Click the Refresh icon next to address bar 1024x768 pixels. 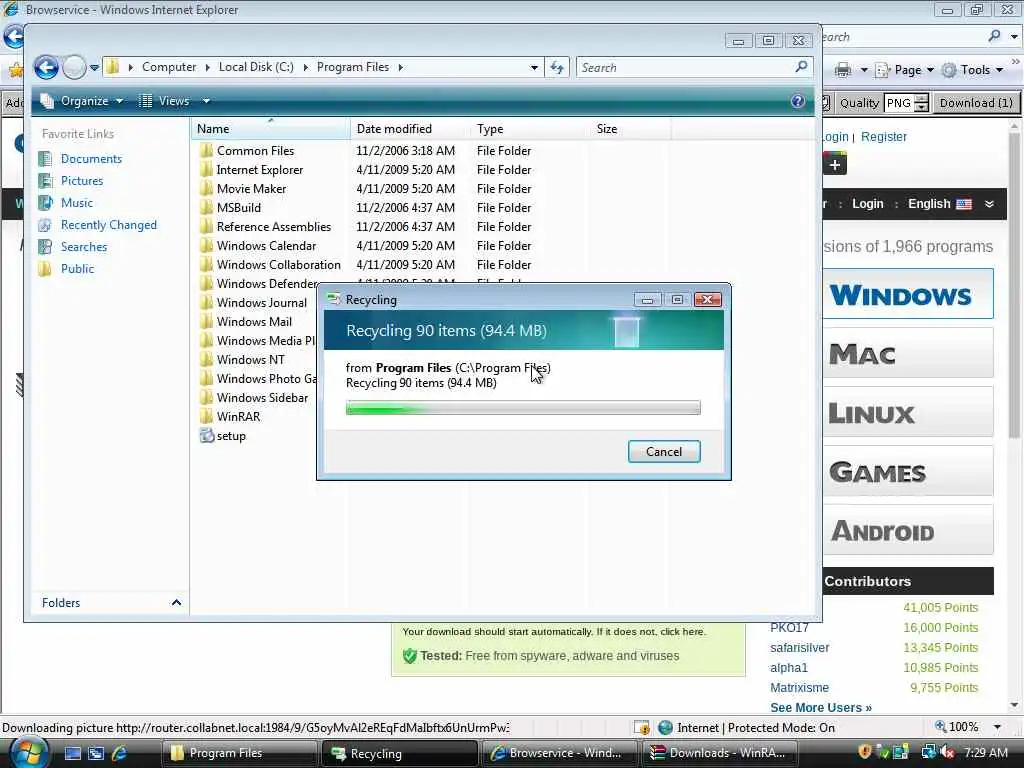pos(557,67)
